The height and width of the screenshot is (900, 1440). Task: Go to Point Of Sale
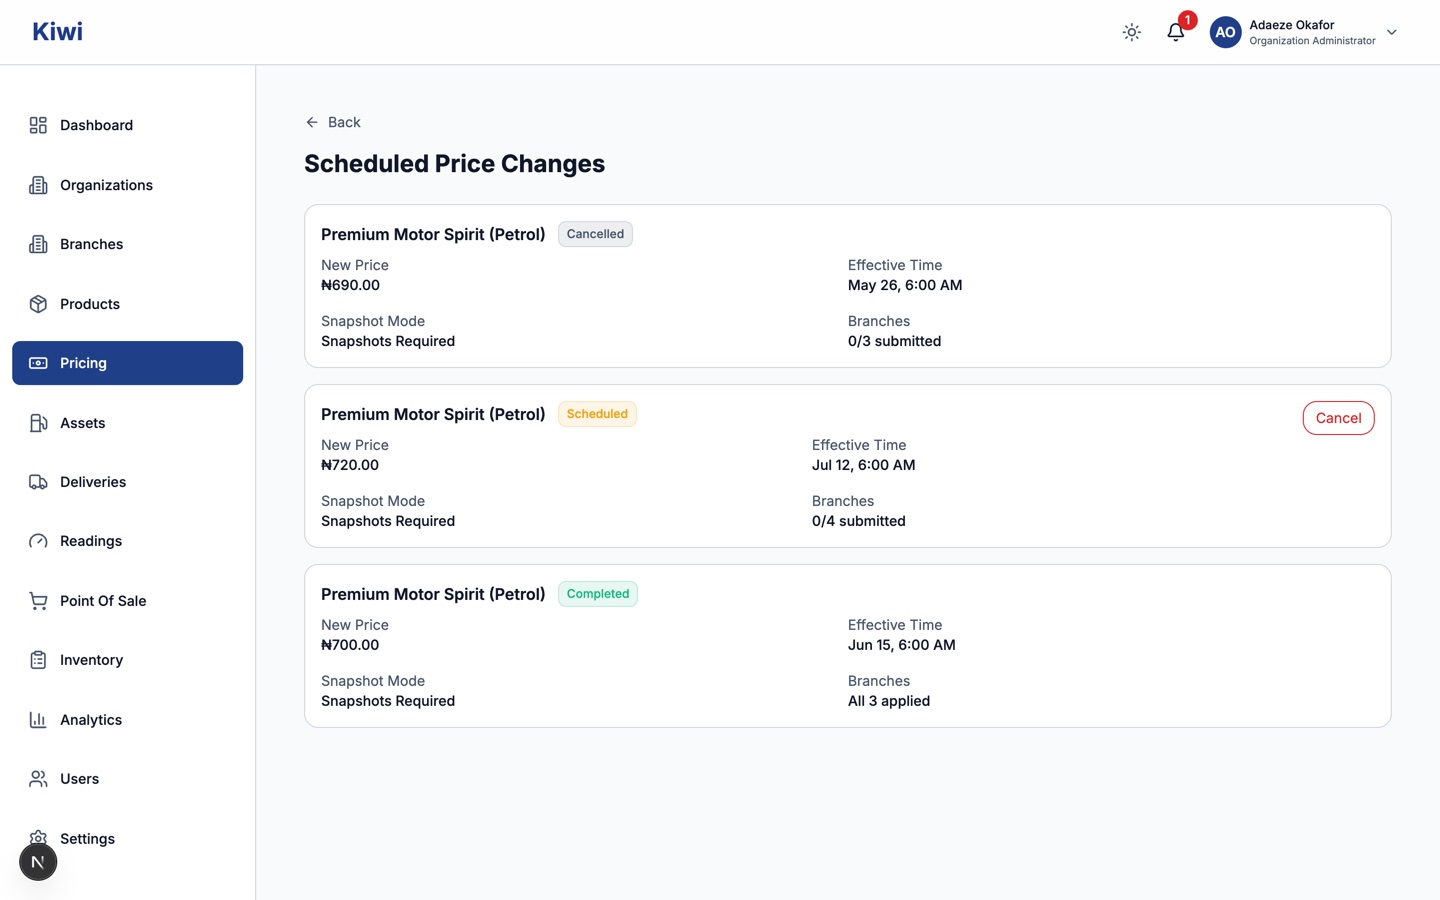tap(127, 601)
